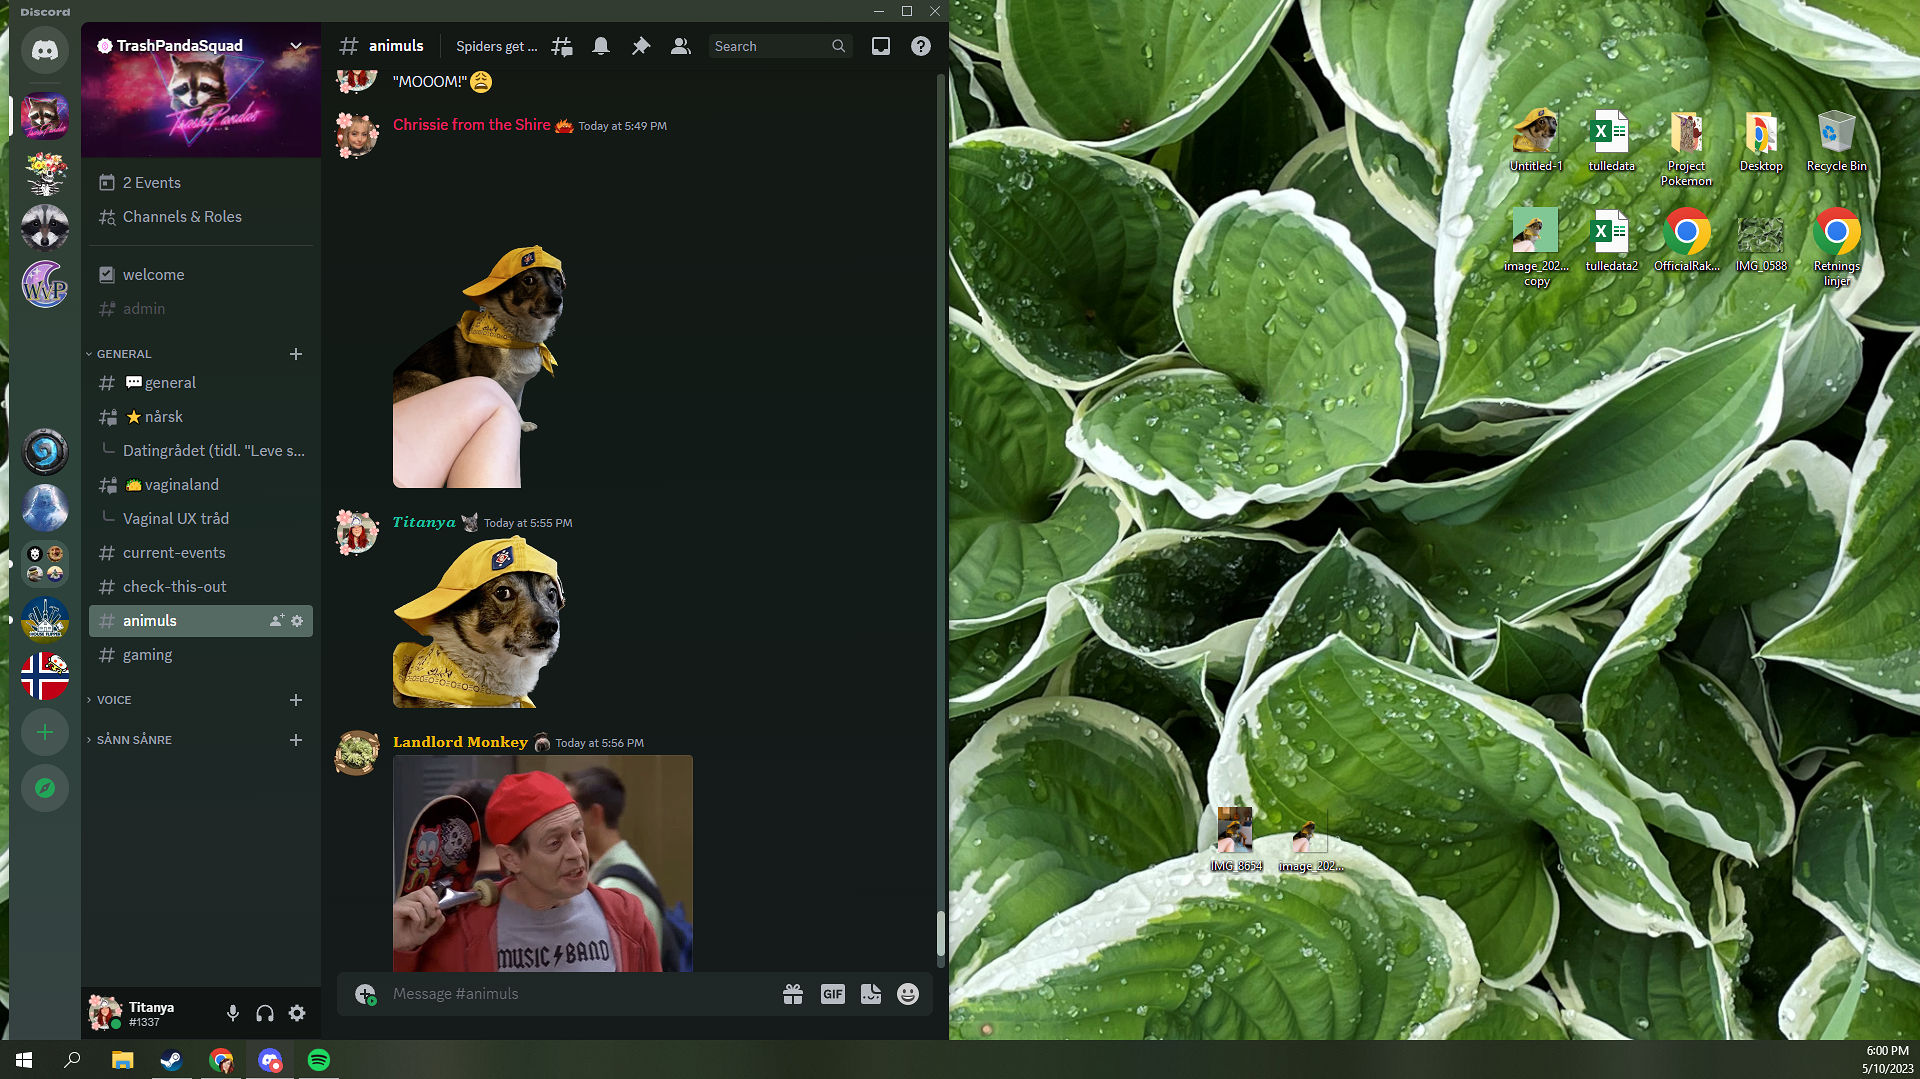
Task: Launch Spotify from the taskbar
Action: point(318,1059)
